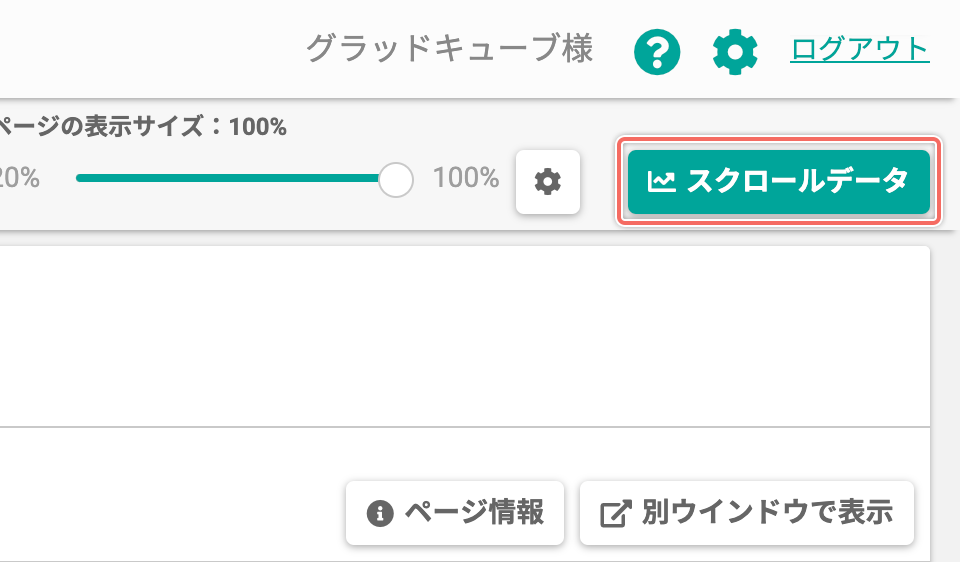Click the グラッドキューブ様 account name

click(x=449, y=50)
